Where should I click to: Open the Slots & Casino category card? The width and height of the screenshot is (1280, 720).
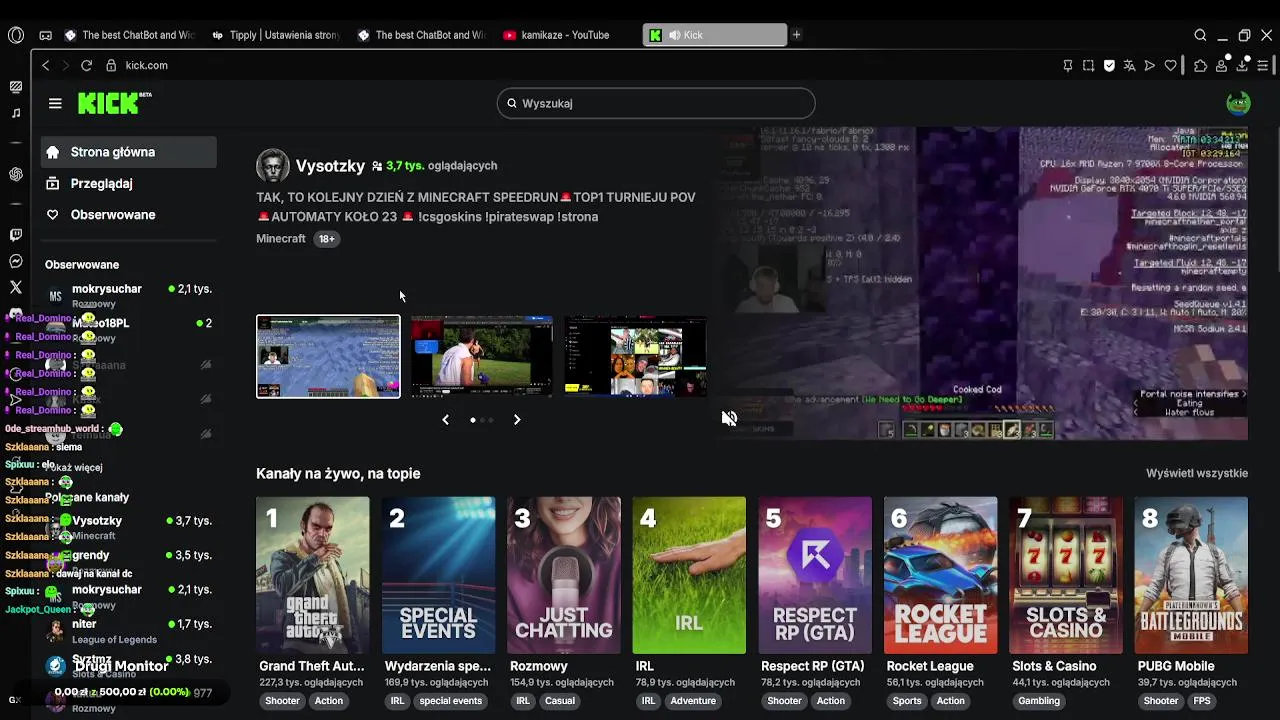click(x=1066, y=575)
